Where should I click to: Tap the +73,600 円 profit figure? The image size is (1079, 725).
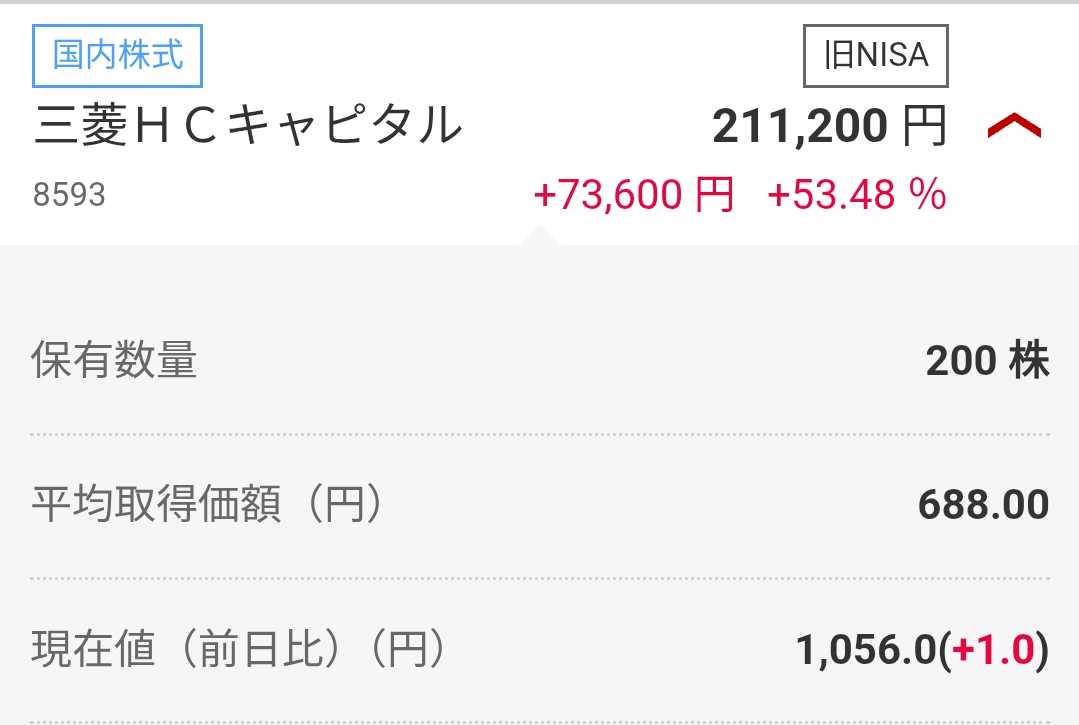click(x=633, y=195)
